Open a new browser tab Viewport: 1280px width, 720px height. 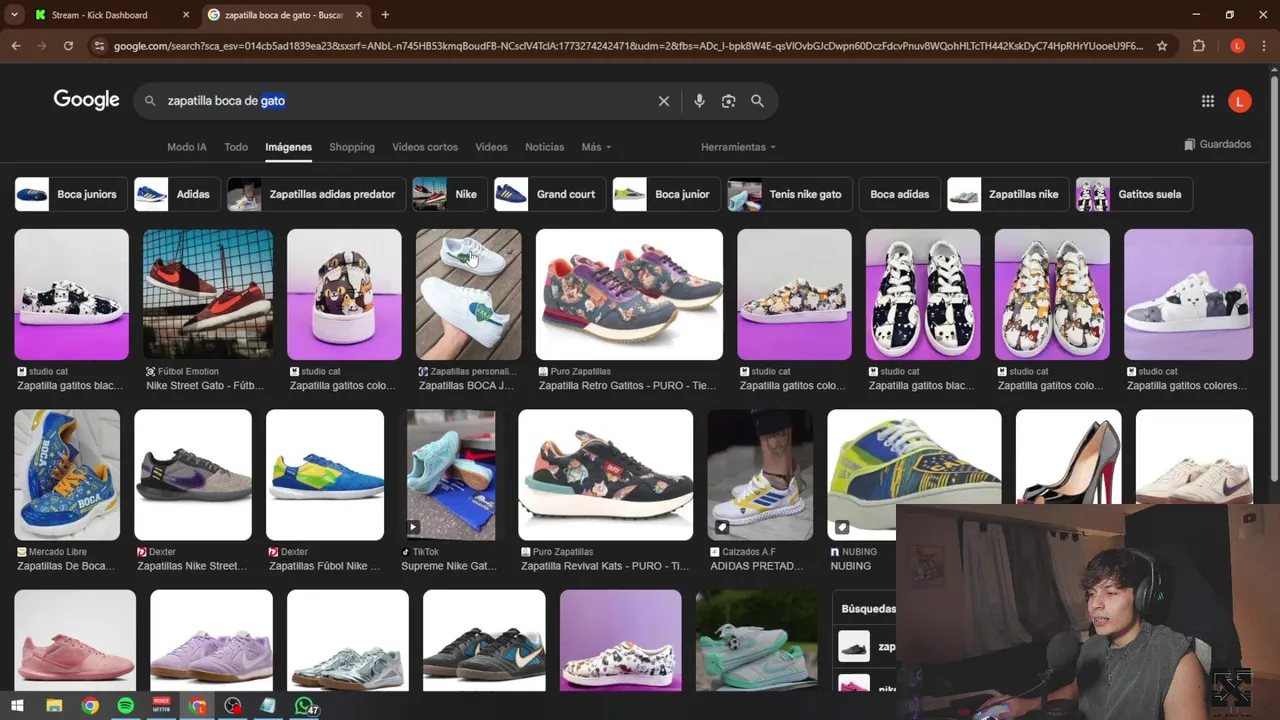[385, 15]
